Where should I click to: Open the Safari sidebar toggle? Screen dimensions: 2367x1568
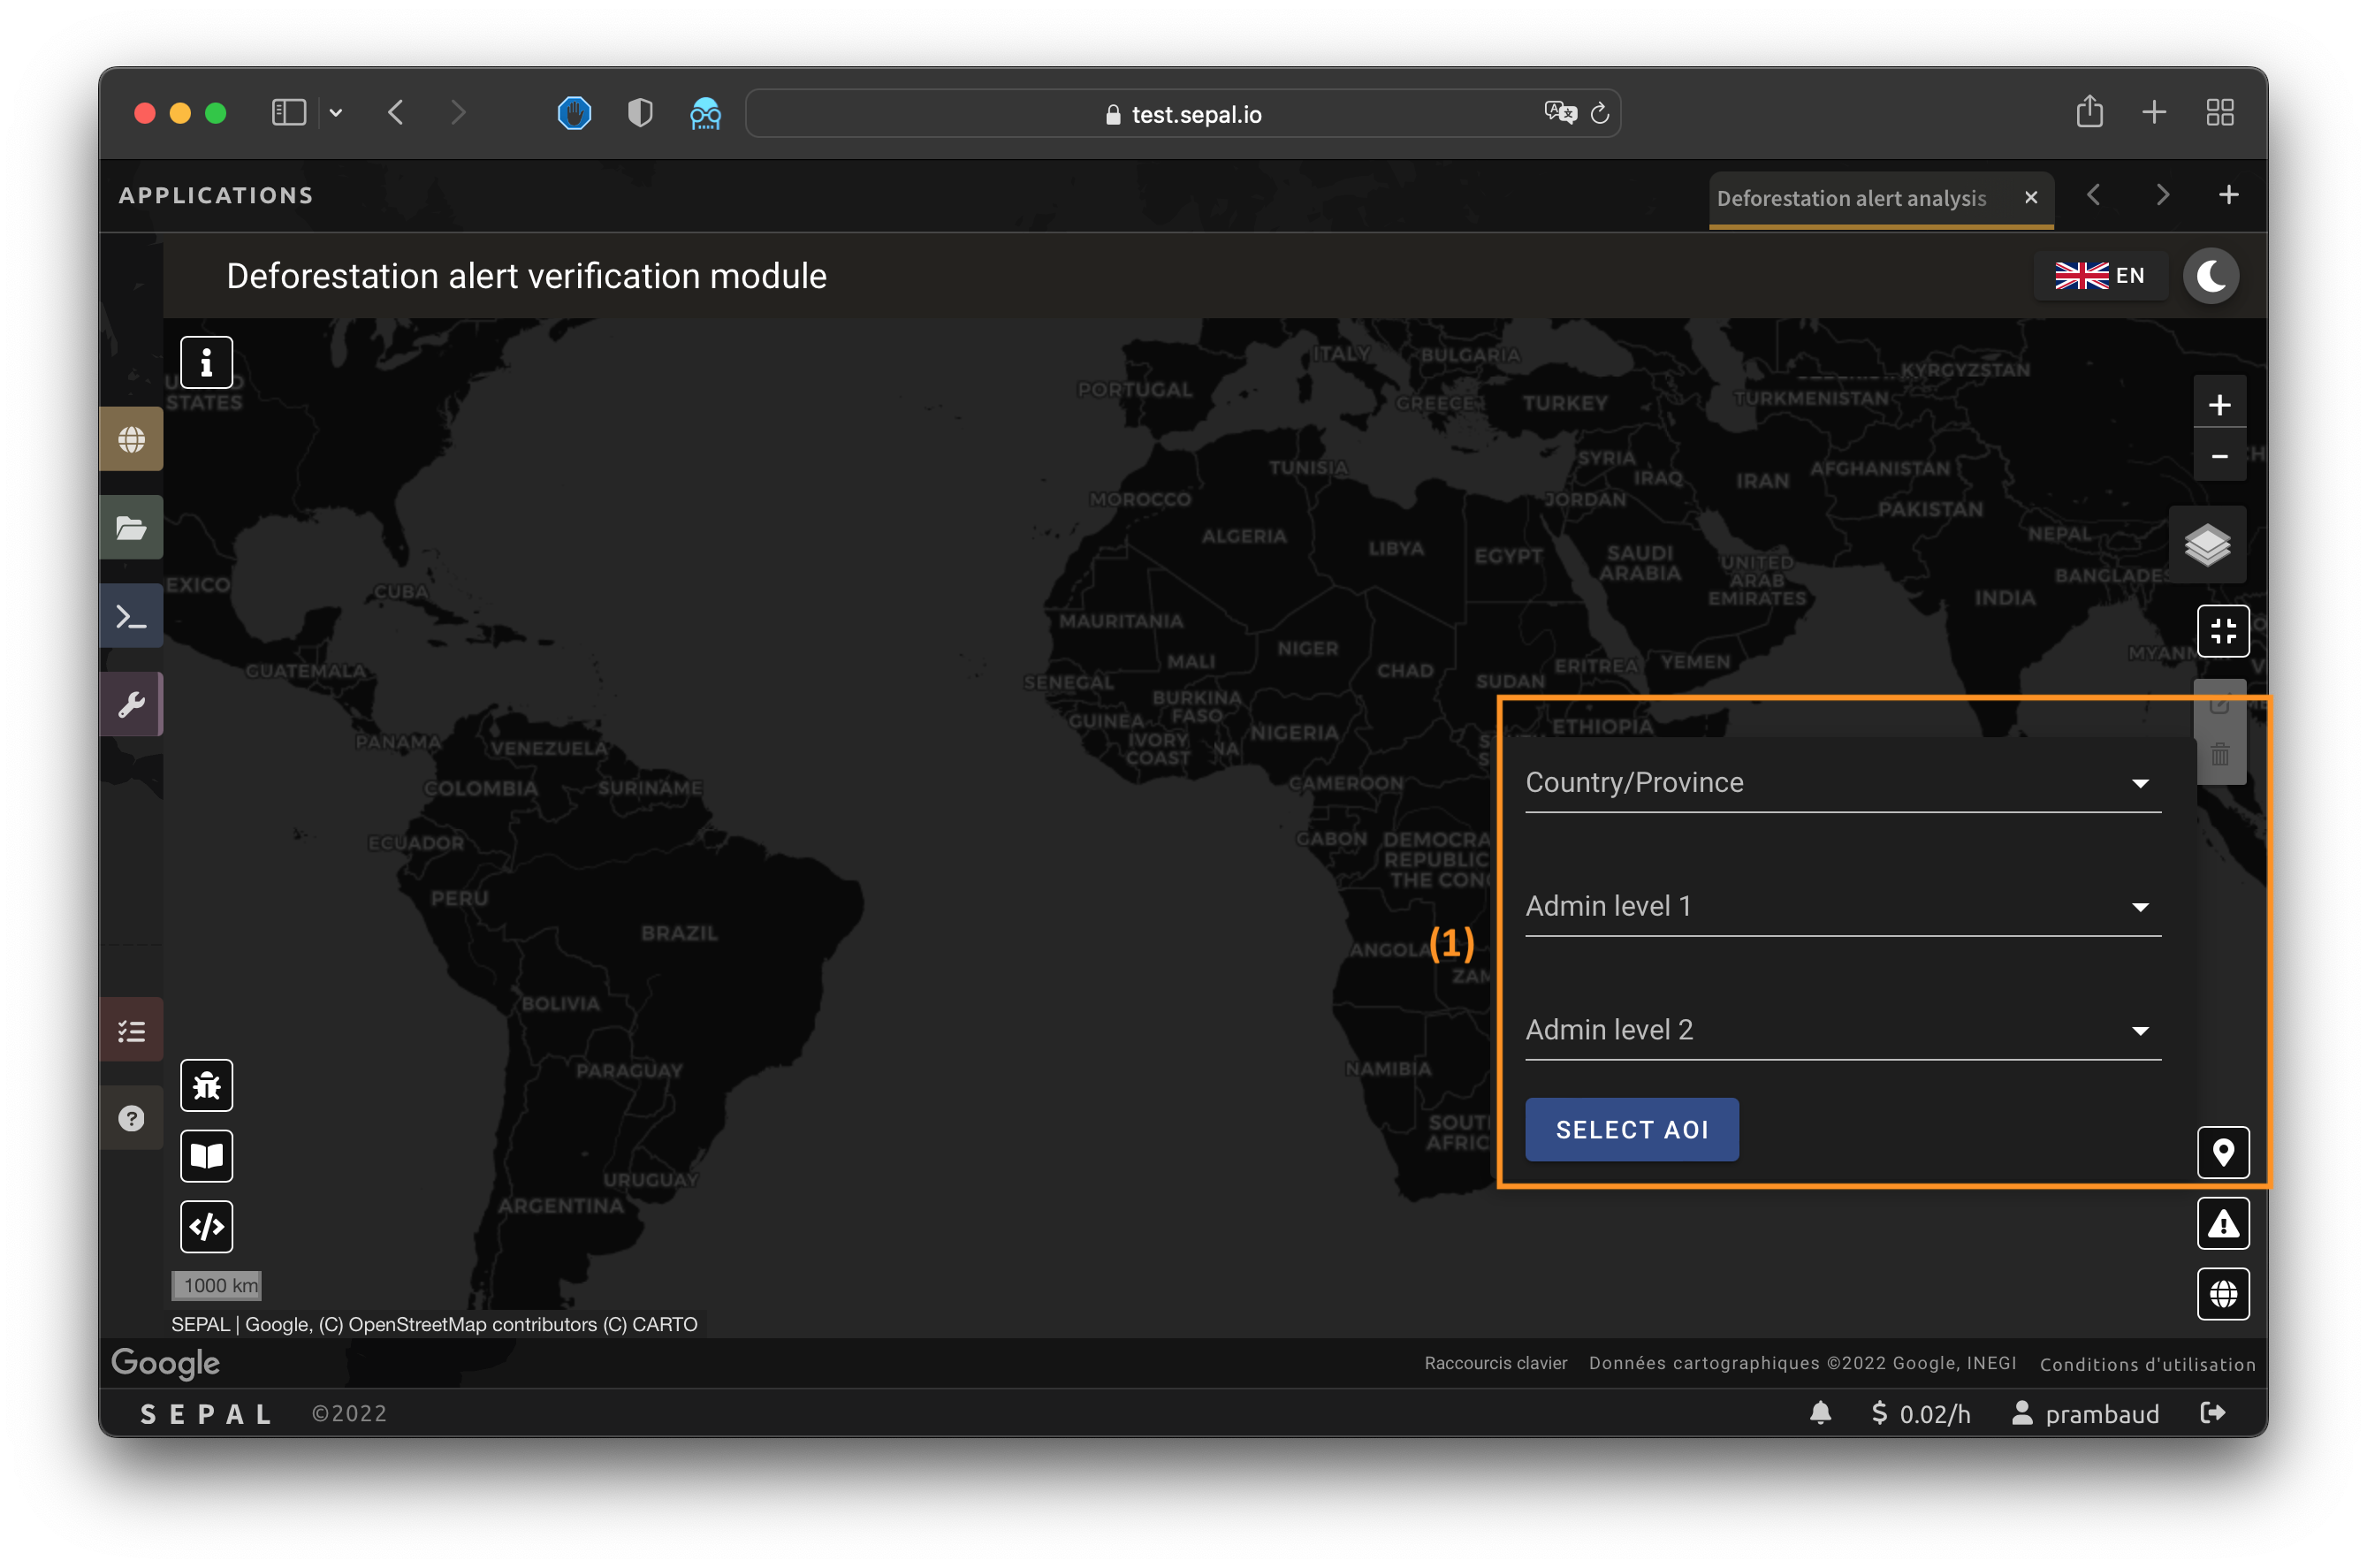tap(289, 112)
